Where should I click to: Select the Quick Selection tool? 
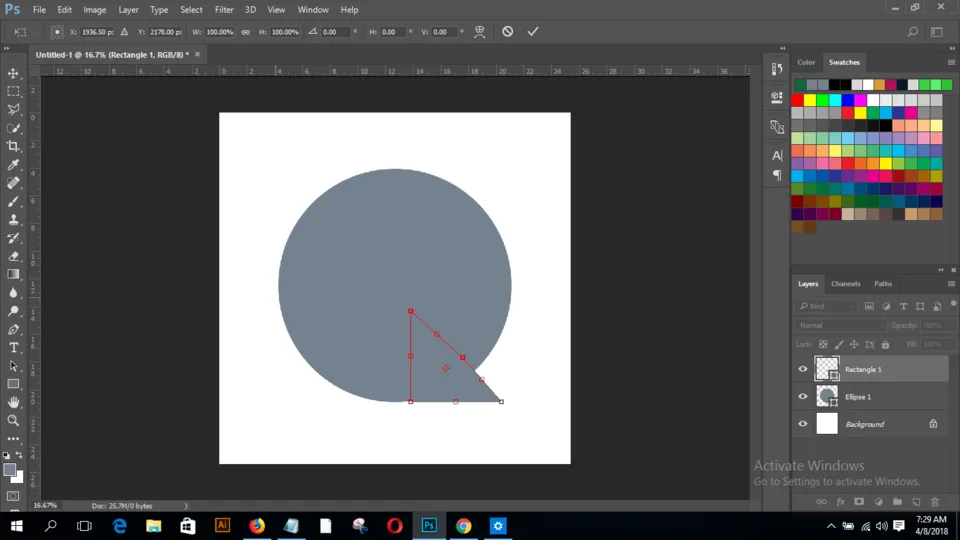coord(13,128)
